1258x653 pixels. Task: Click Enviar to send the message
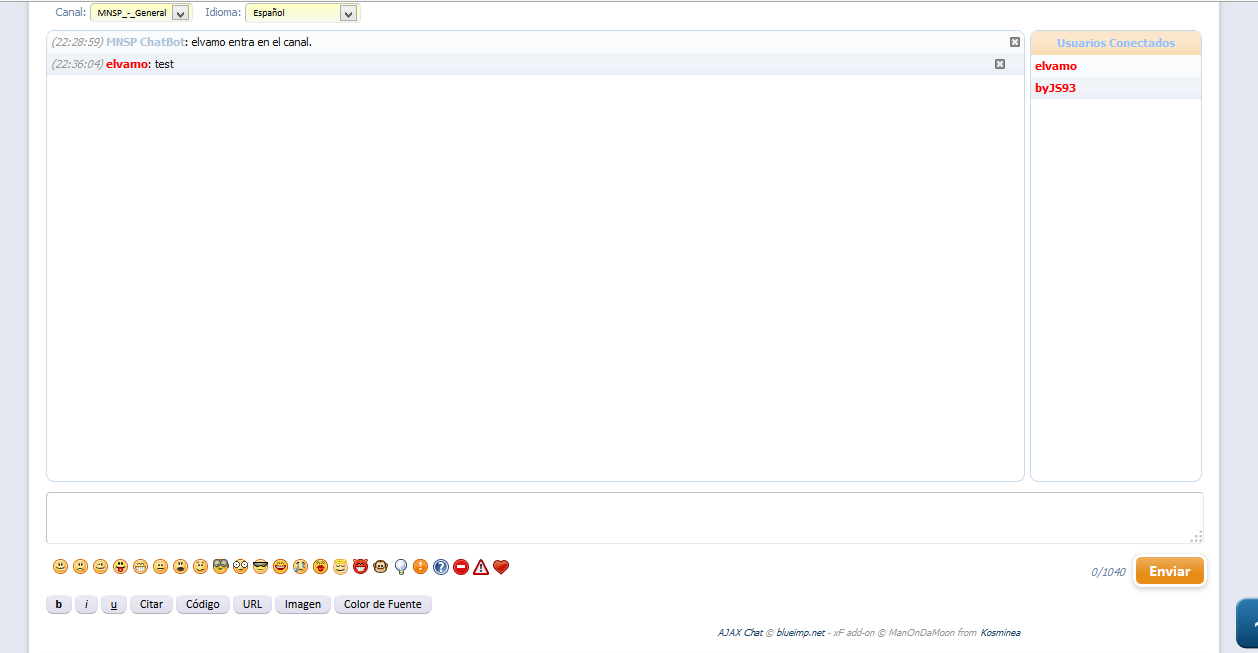tap(1169, 570)
